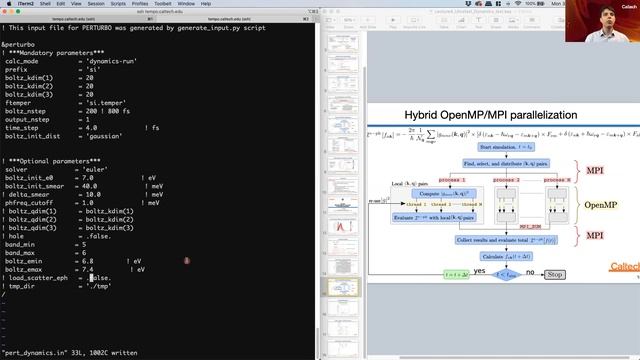
Task: Click the Wi-Fi icon in menu bar
Action: click(x=518, y=4)
